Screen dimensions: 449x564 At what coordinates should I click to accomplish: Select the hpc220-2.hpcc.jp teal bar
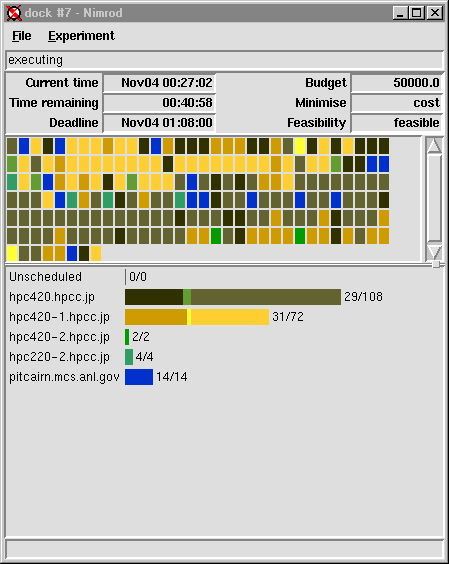[x=129, y=357]
